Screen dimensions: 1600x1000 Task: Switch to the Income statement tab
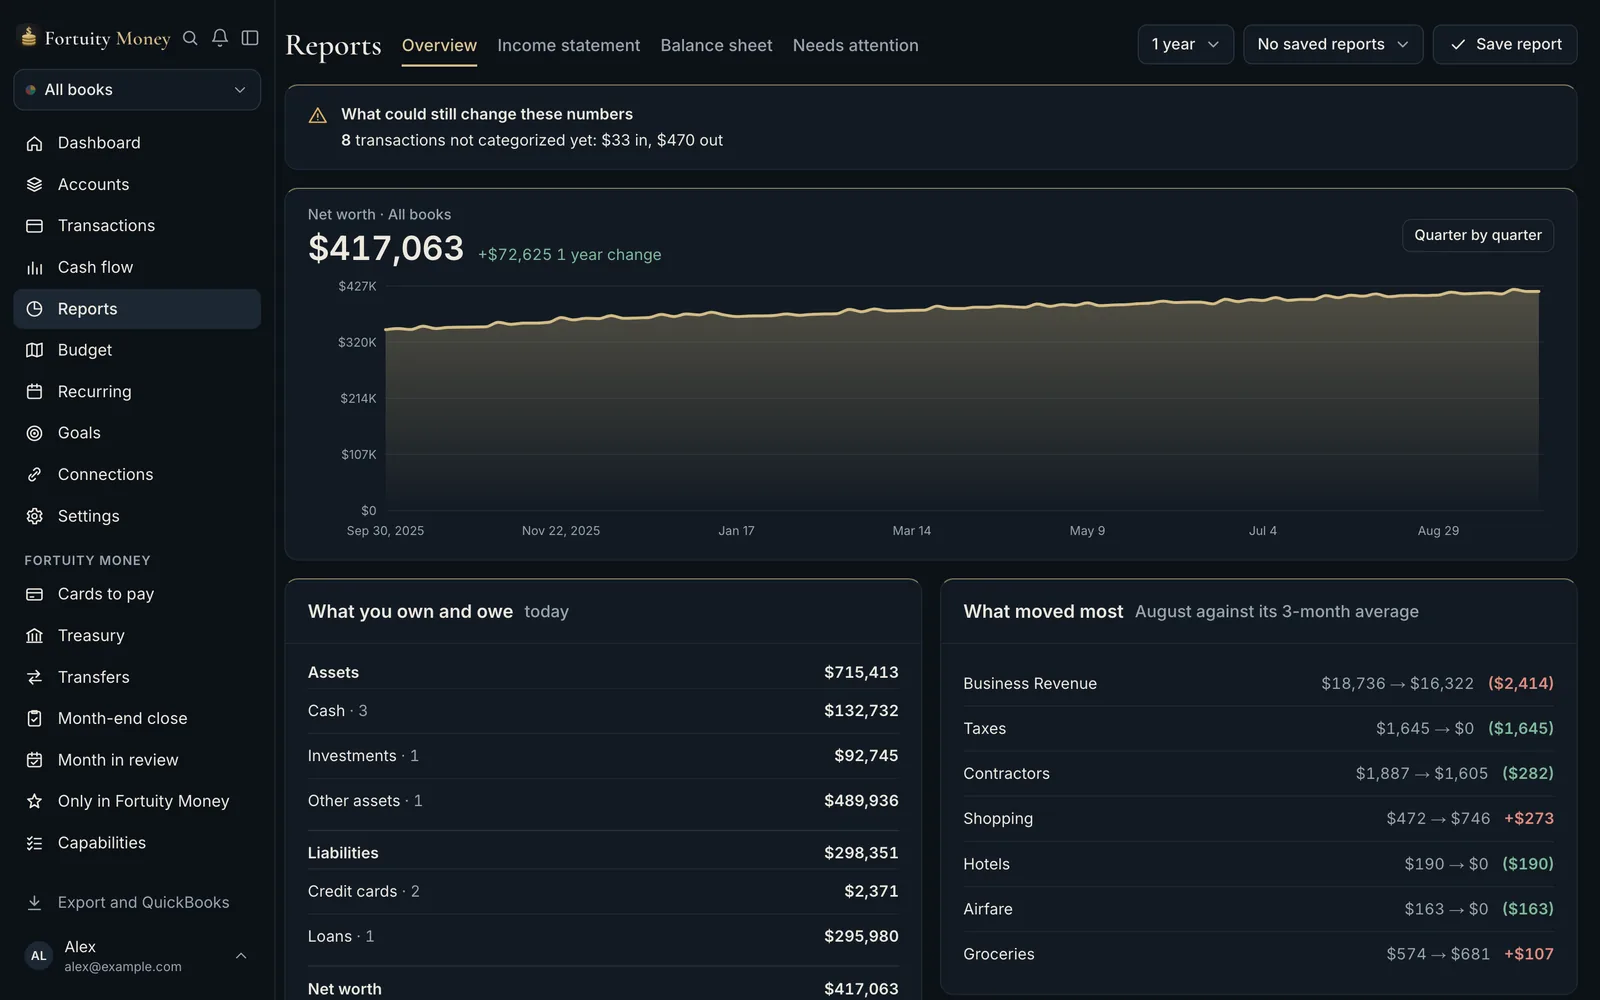pos(568,46)
